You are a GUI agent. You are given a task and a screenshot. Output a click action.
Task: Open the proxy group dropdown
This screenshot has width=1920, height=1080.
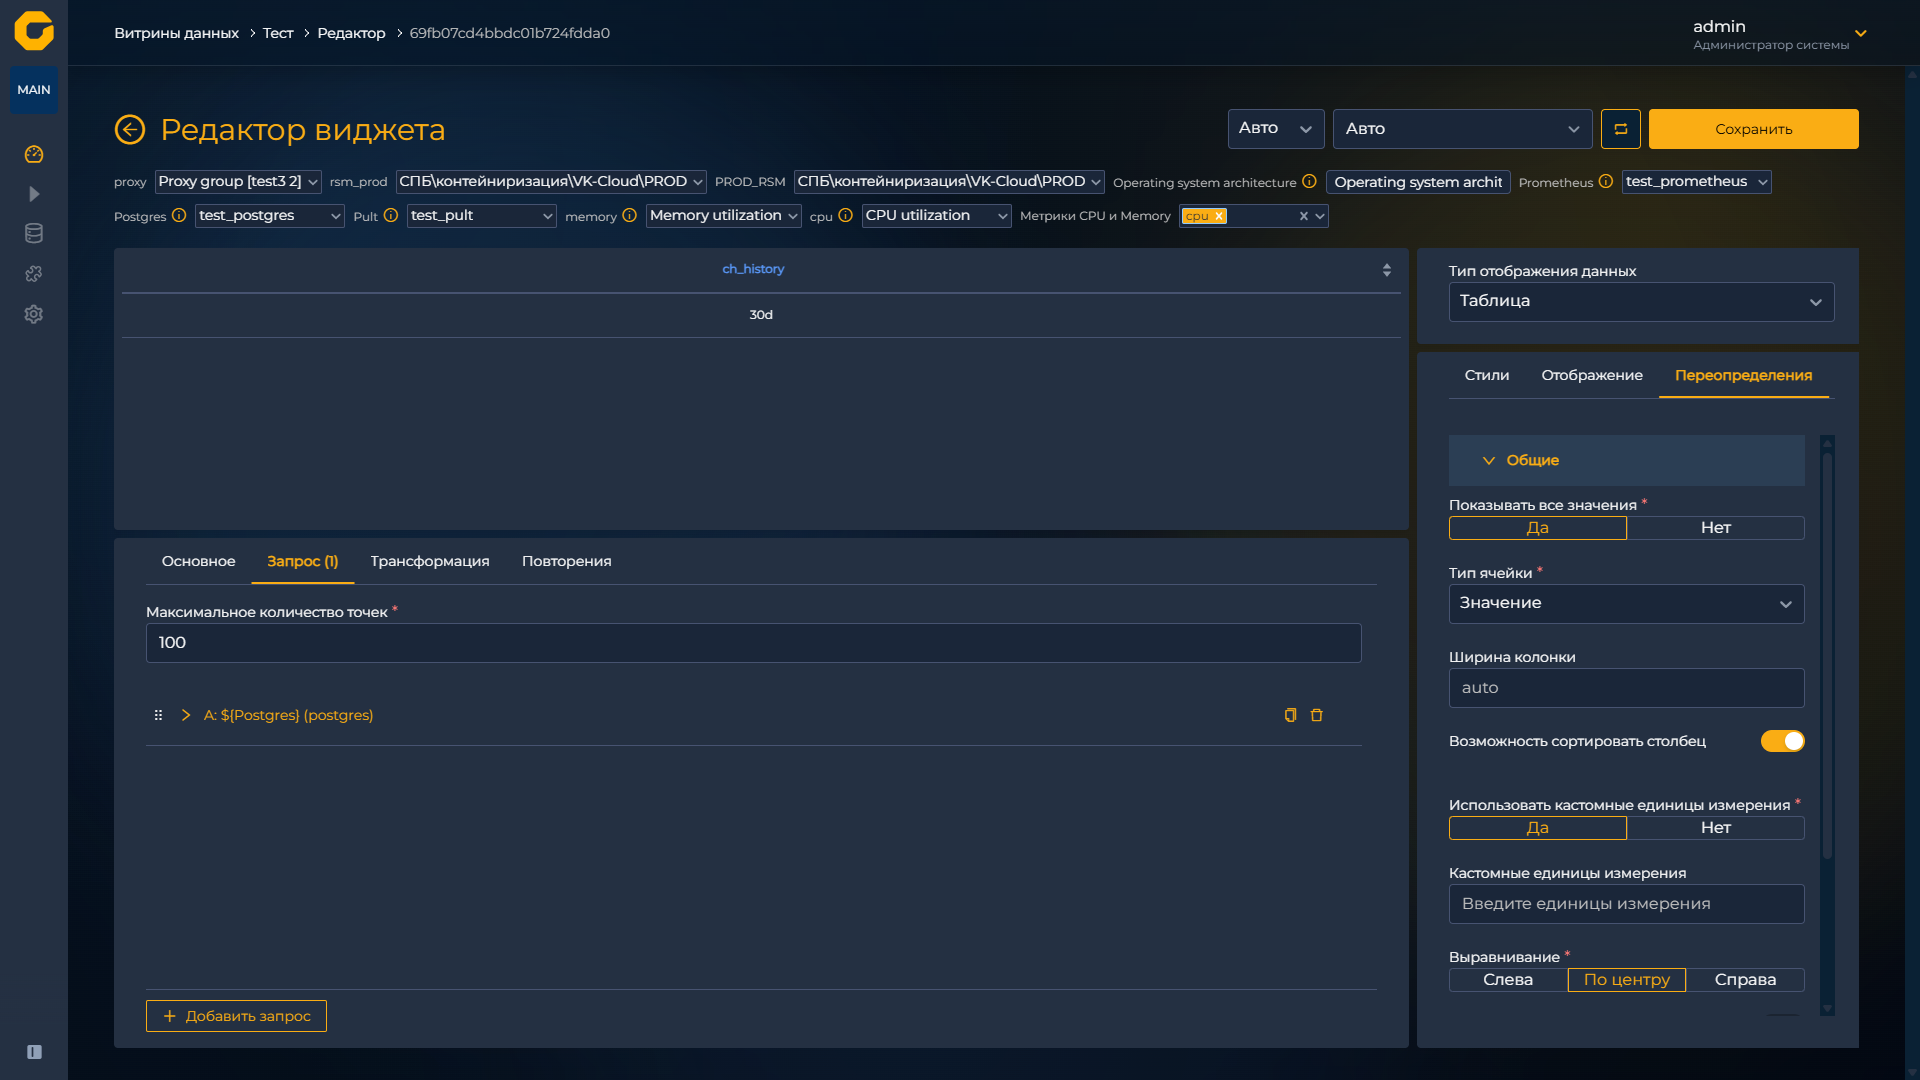click(238, 182)
